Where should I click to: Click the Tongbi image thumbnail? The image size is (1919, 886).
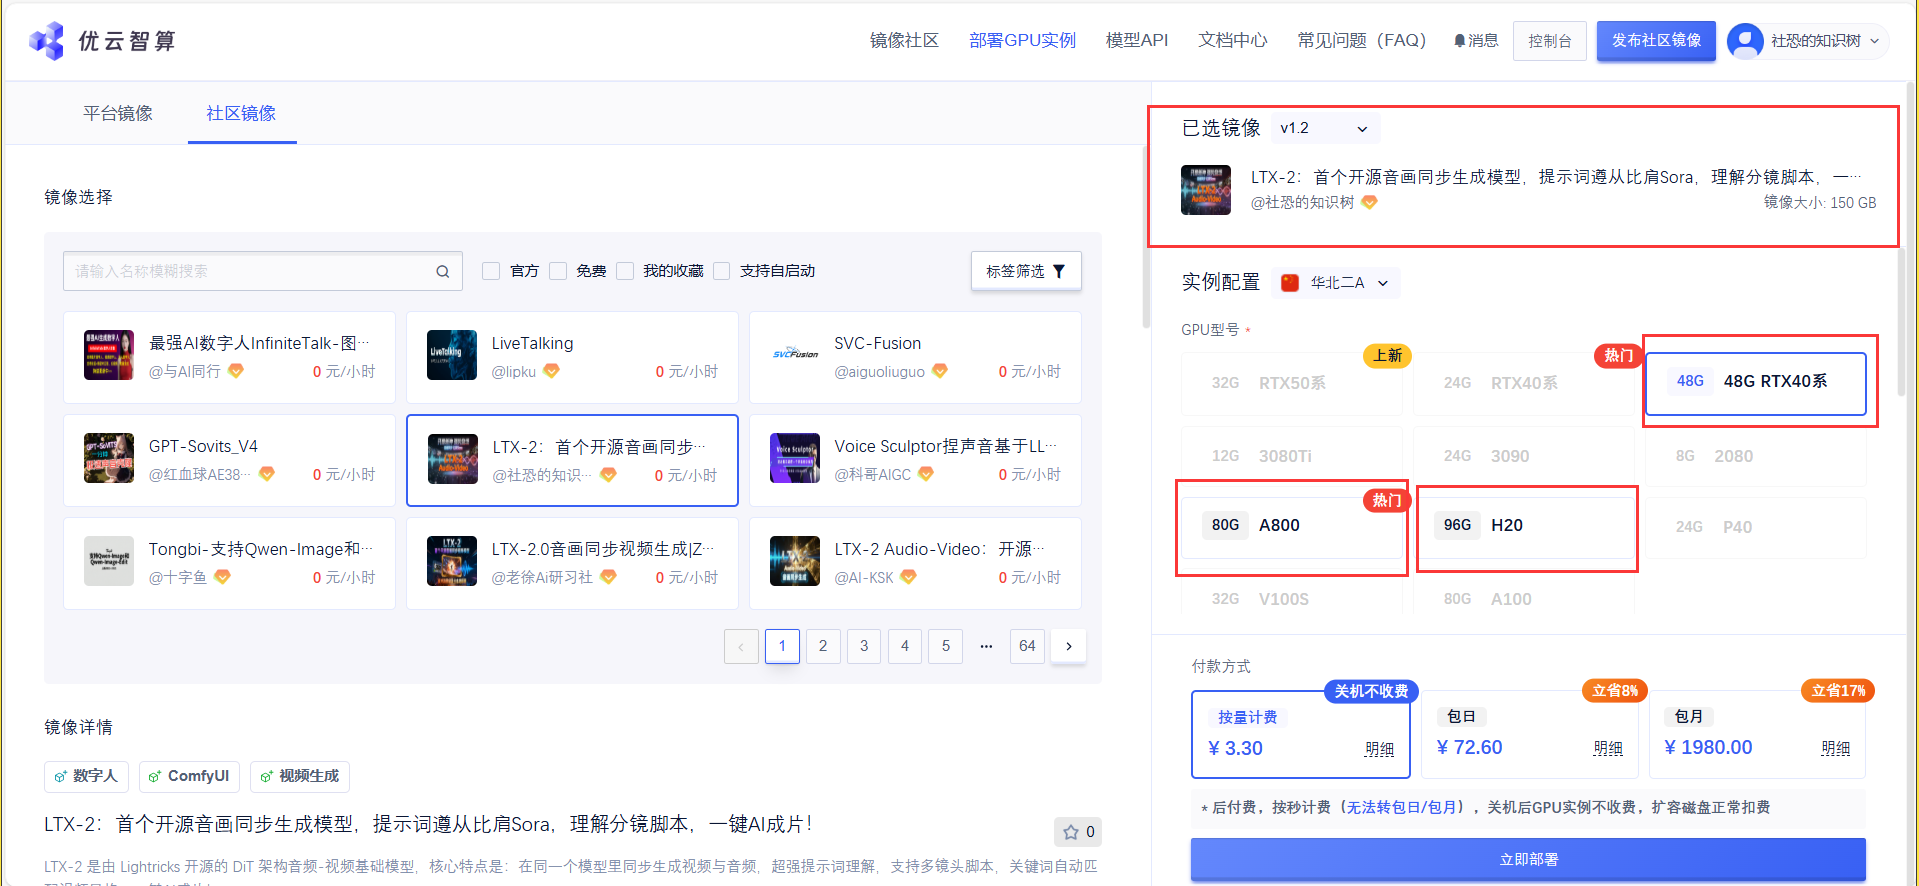coord(109,561)
